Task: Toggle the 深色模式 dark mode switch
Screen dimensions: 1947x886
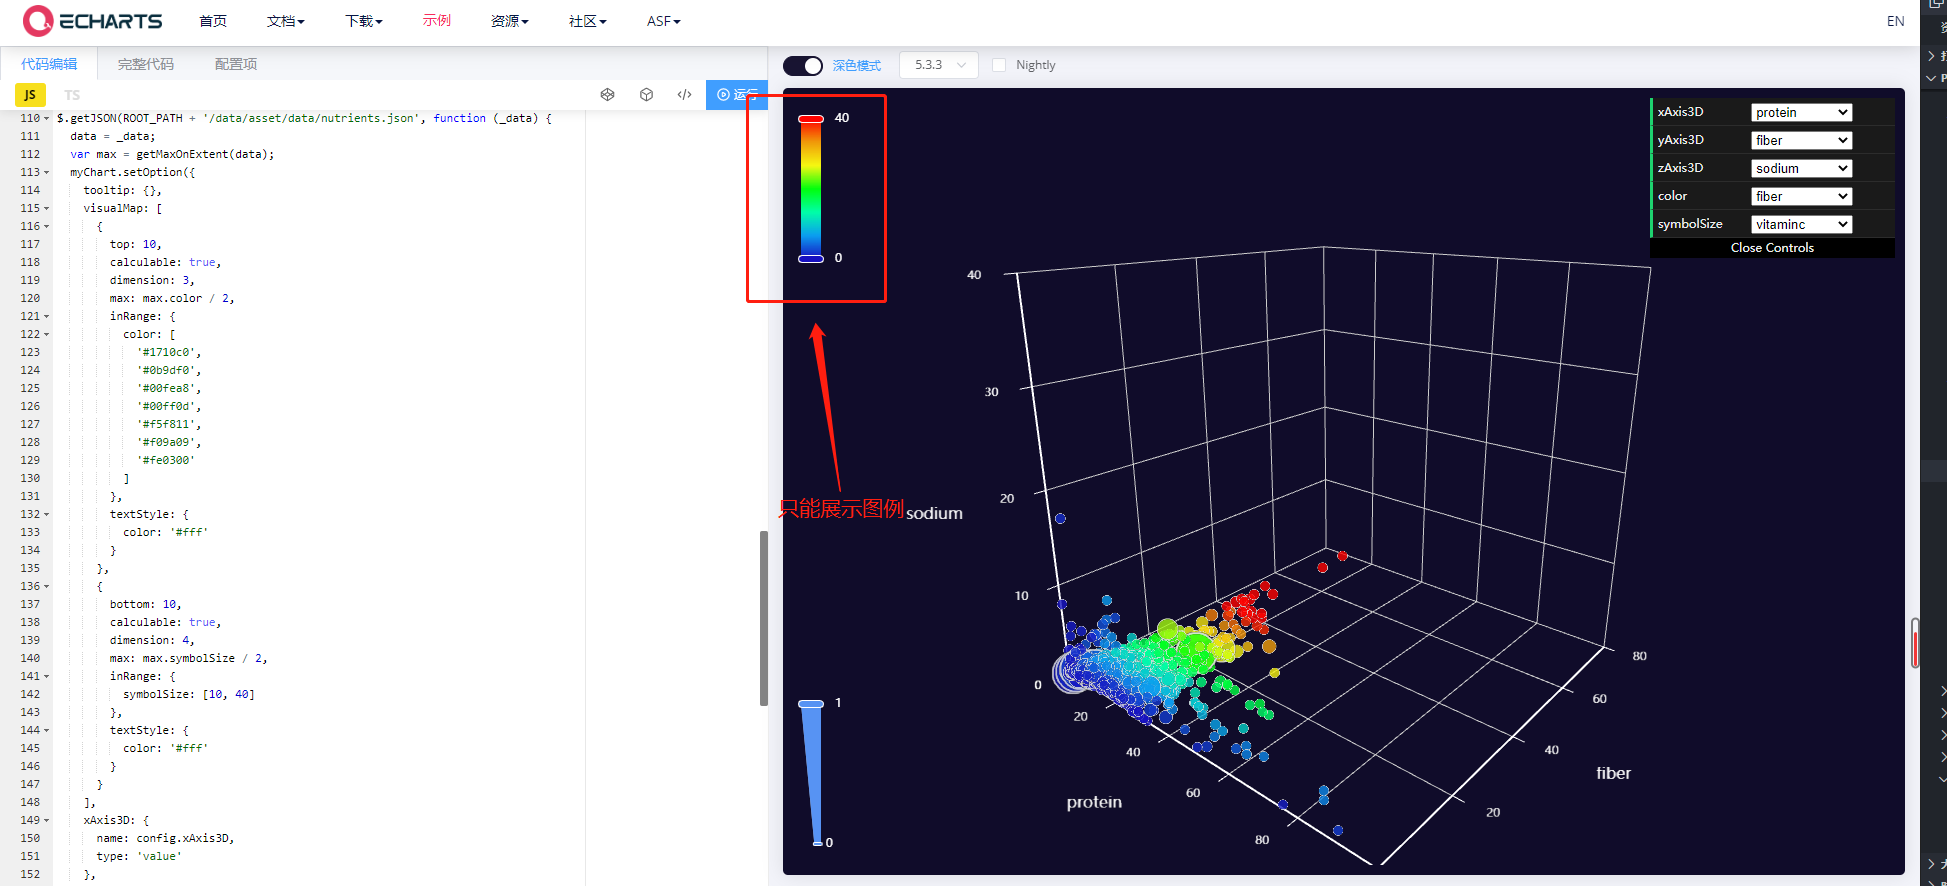Action: (803, 66)
